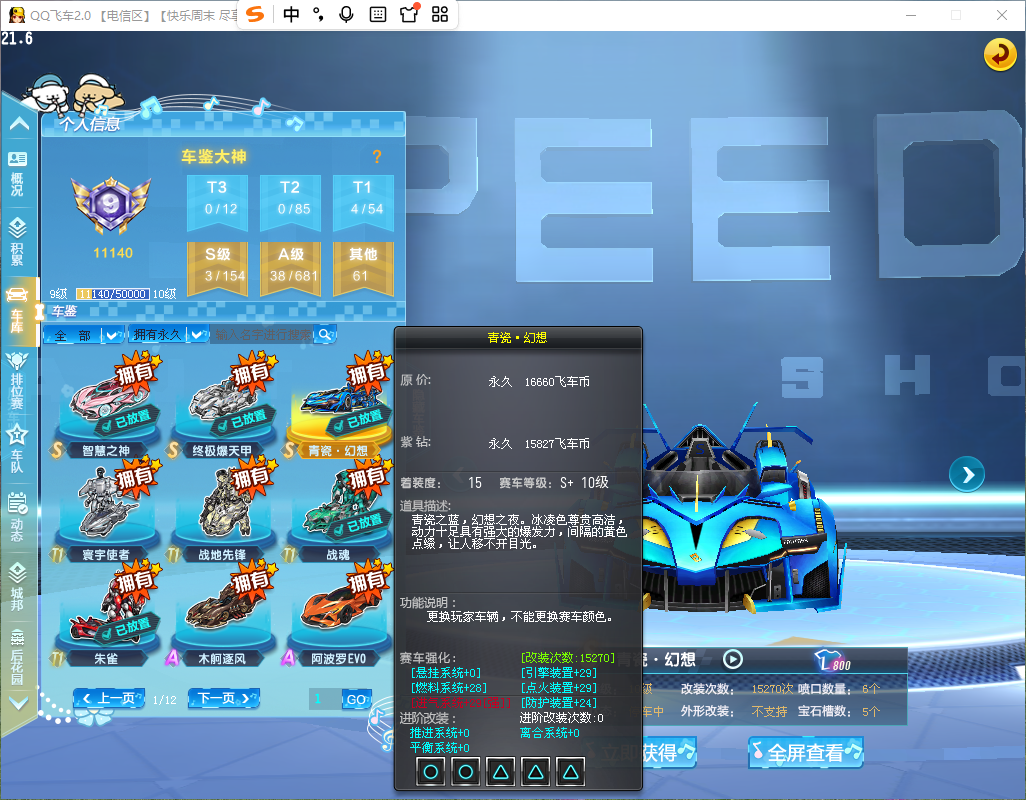Select the 其他 car category tab

363,268
